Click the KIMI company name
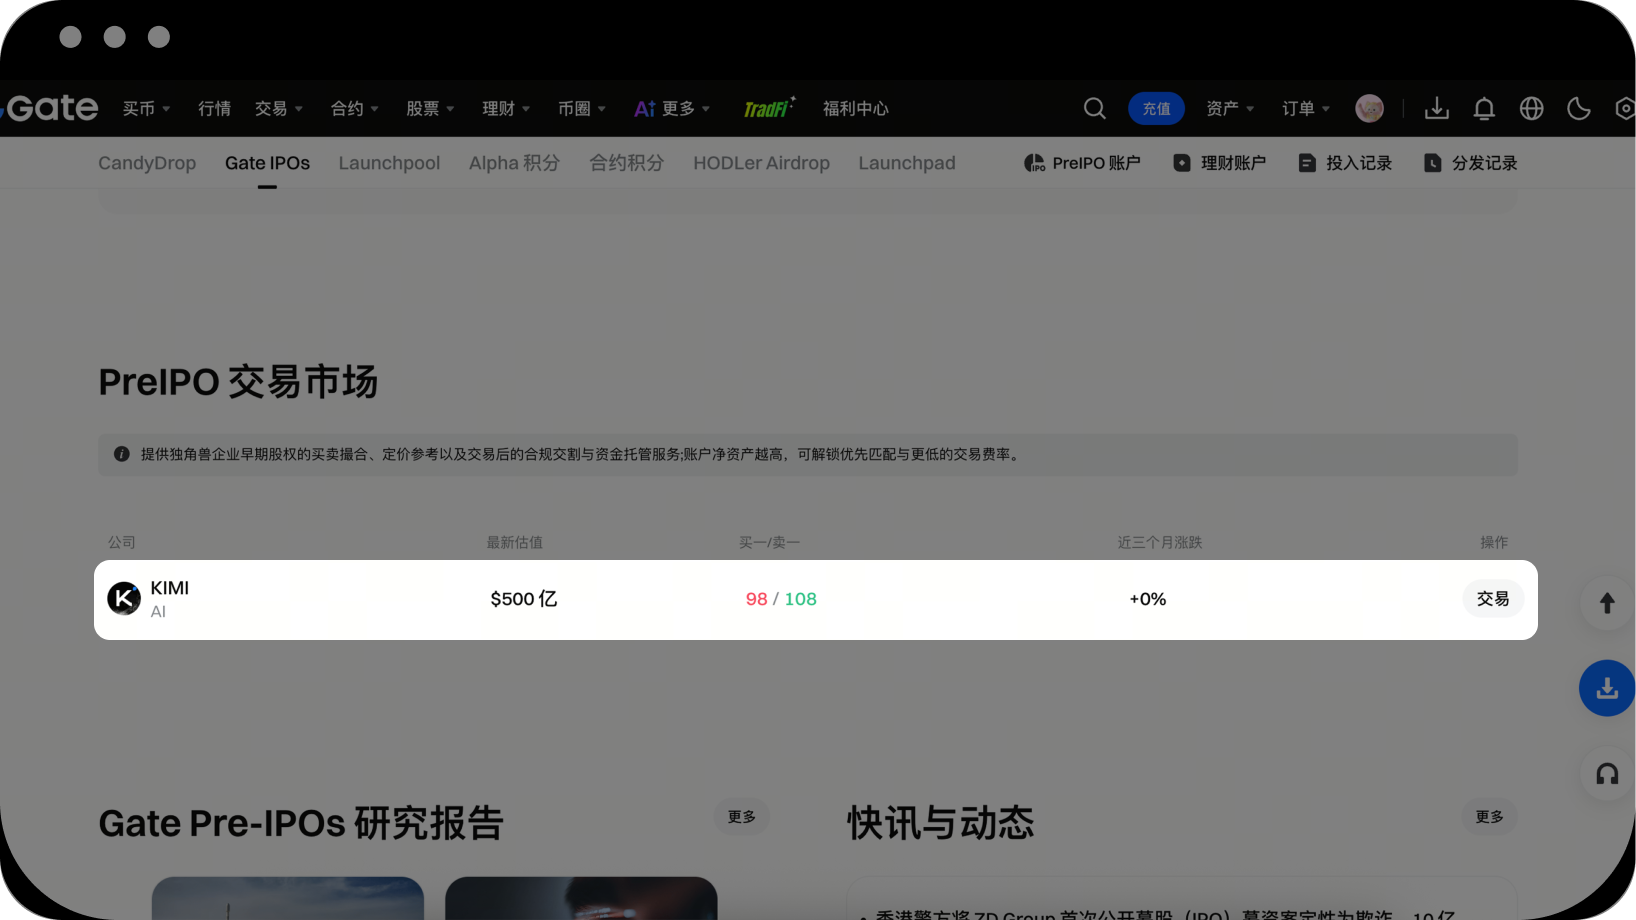This screenshot has width=1636, height=920. pyautogui.click(x=170, y=588)
